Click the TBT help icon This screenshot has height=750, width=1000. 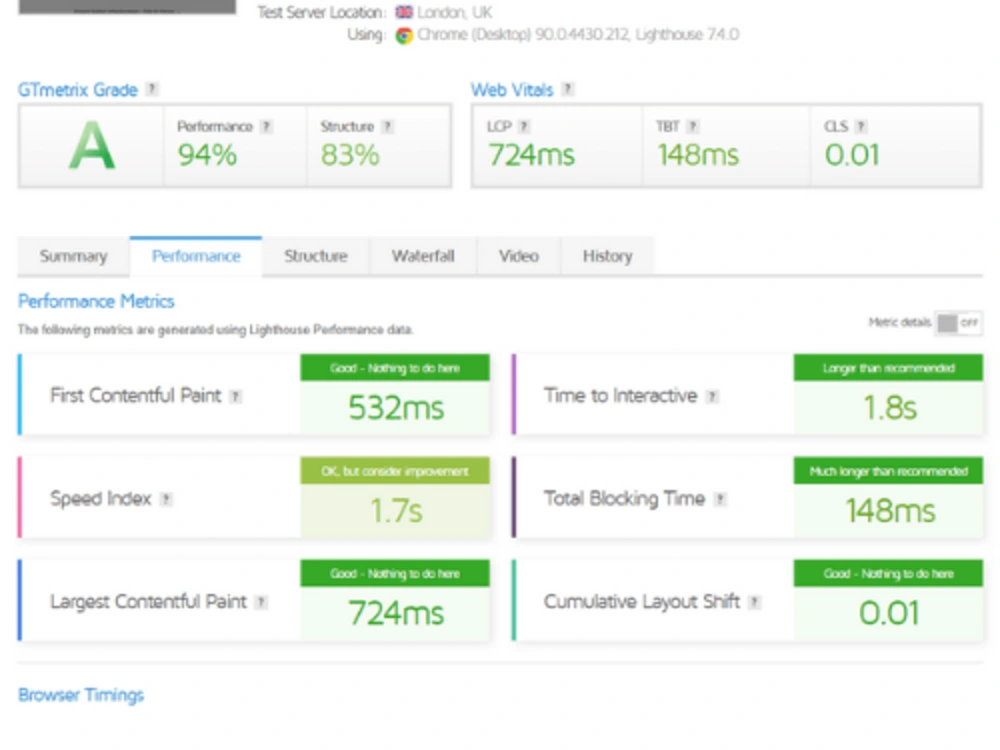coord(693,126)
